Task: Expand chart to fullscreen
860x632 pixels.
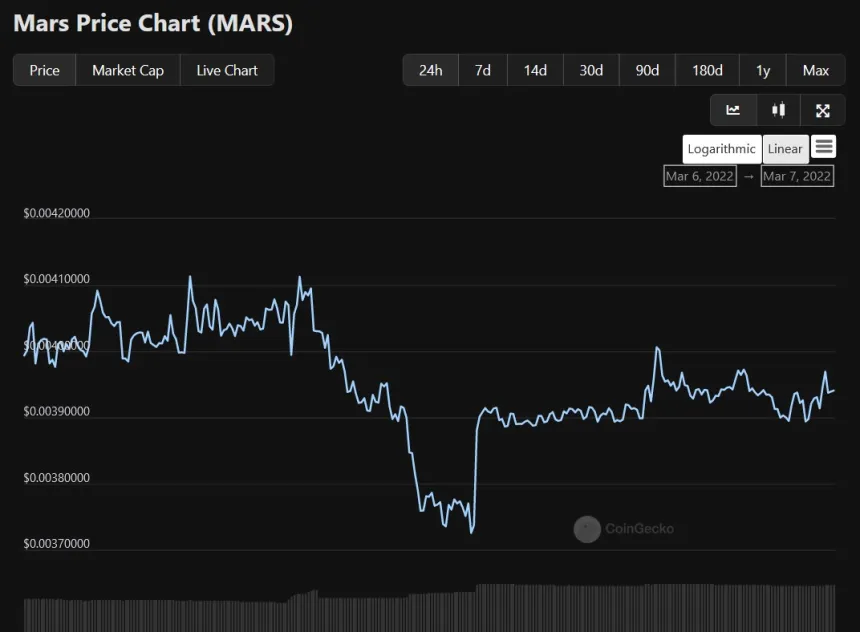Action: 822,110
